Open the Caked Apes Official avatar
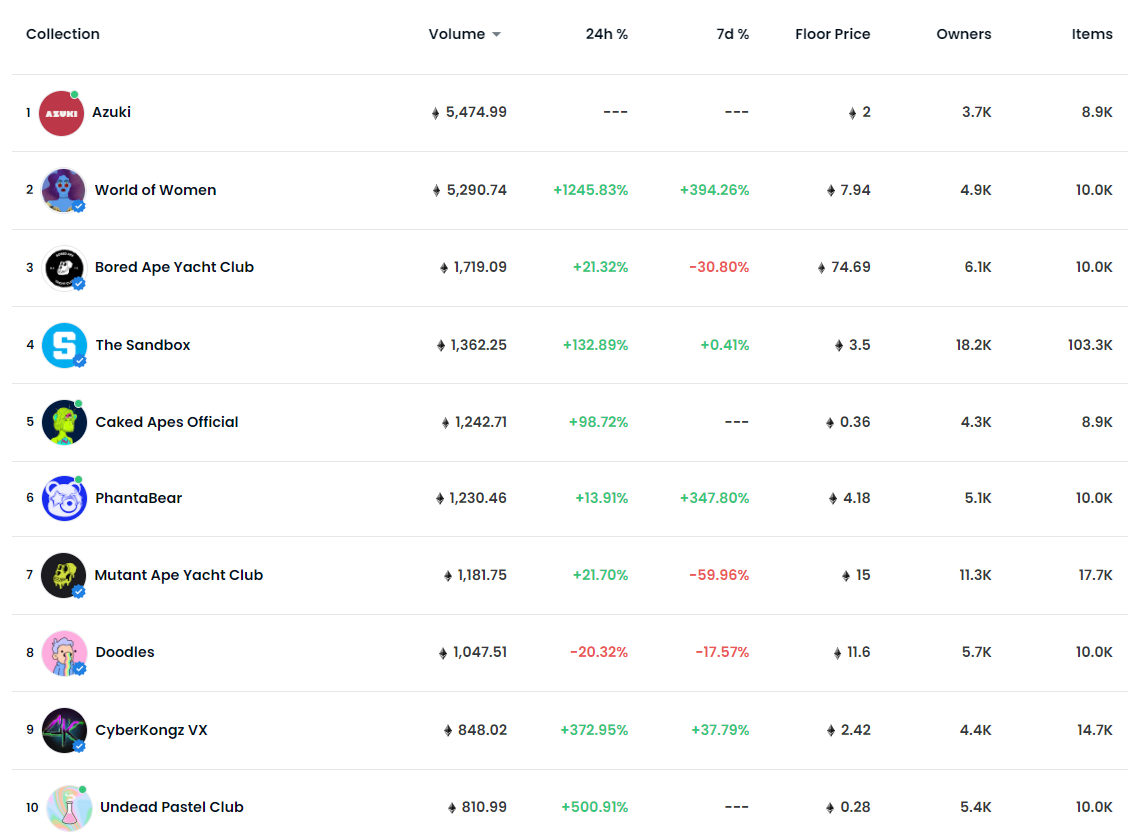The height and width of the screenshot is (834, 1147). (x=64, y=422)
